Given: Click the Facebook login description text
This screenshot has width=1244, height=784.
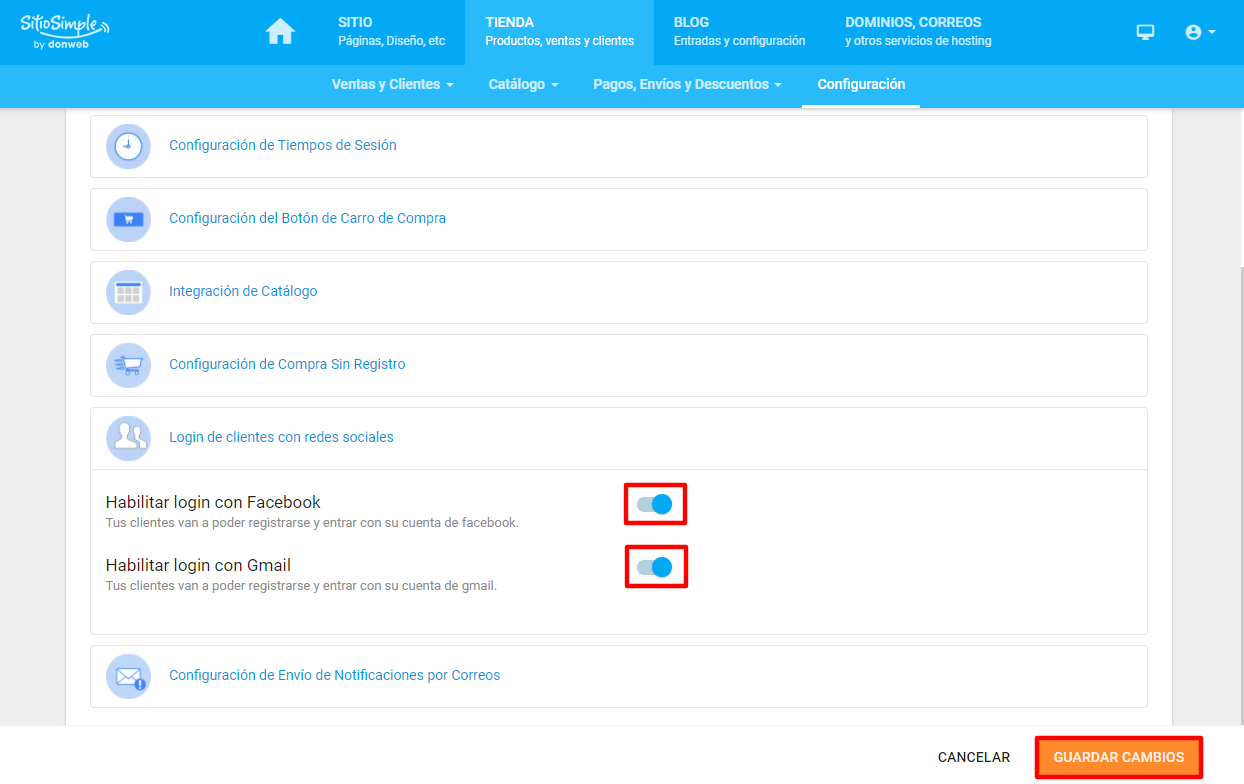Looking at the screenshot, I should 312,523.
